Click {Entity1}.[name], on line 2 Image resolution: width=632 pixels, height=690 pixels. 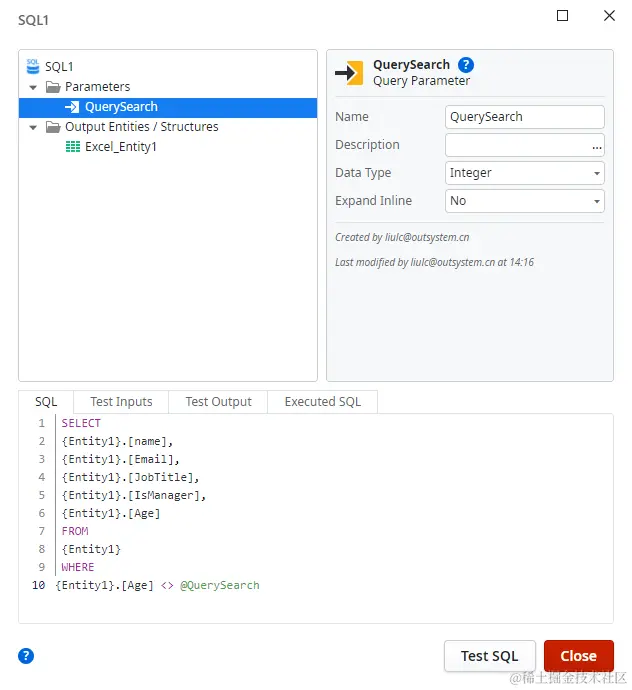(x=117, y=441)
